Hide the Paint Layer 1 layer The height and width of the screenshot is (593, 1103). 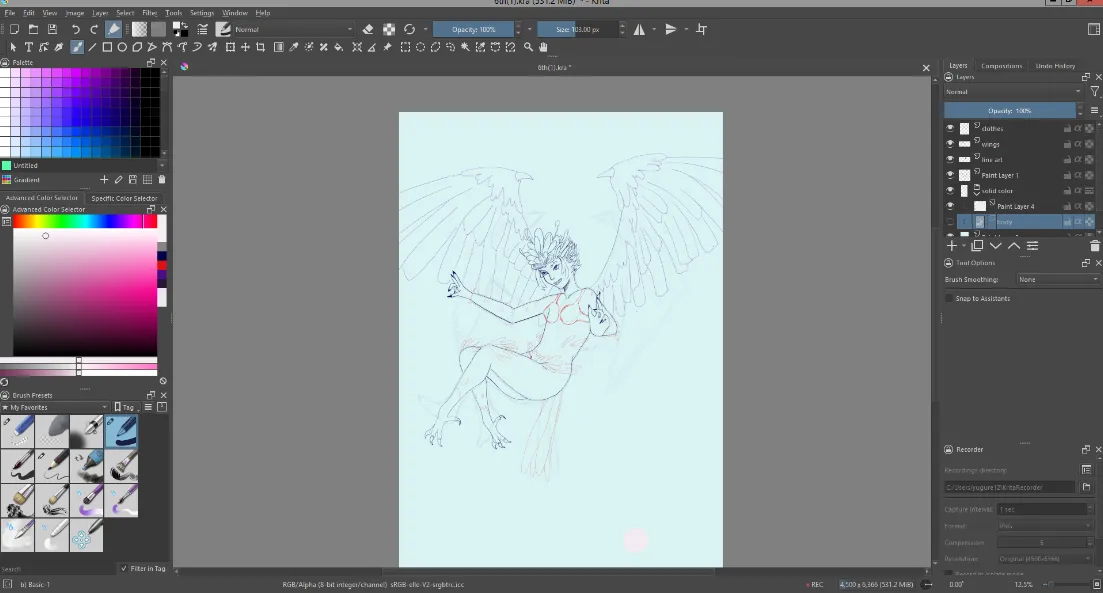click(x=950, y=175)
